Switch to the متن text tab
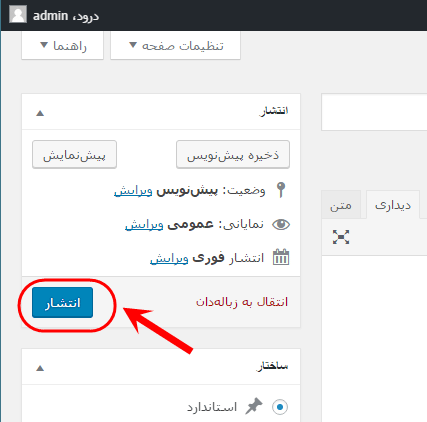The image size is (427, 422). coord(341,205)
